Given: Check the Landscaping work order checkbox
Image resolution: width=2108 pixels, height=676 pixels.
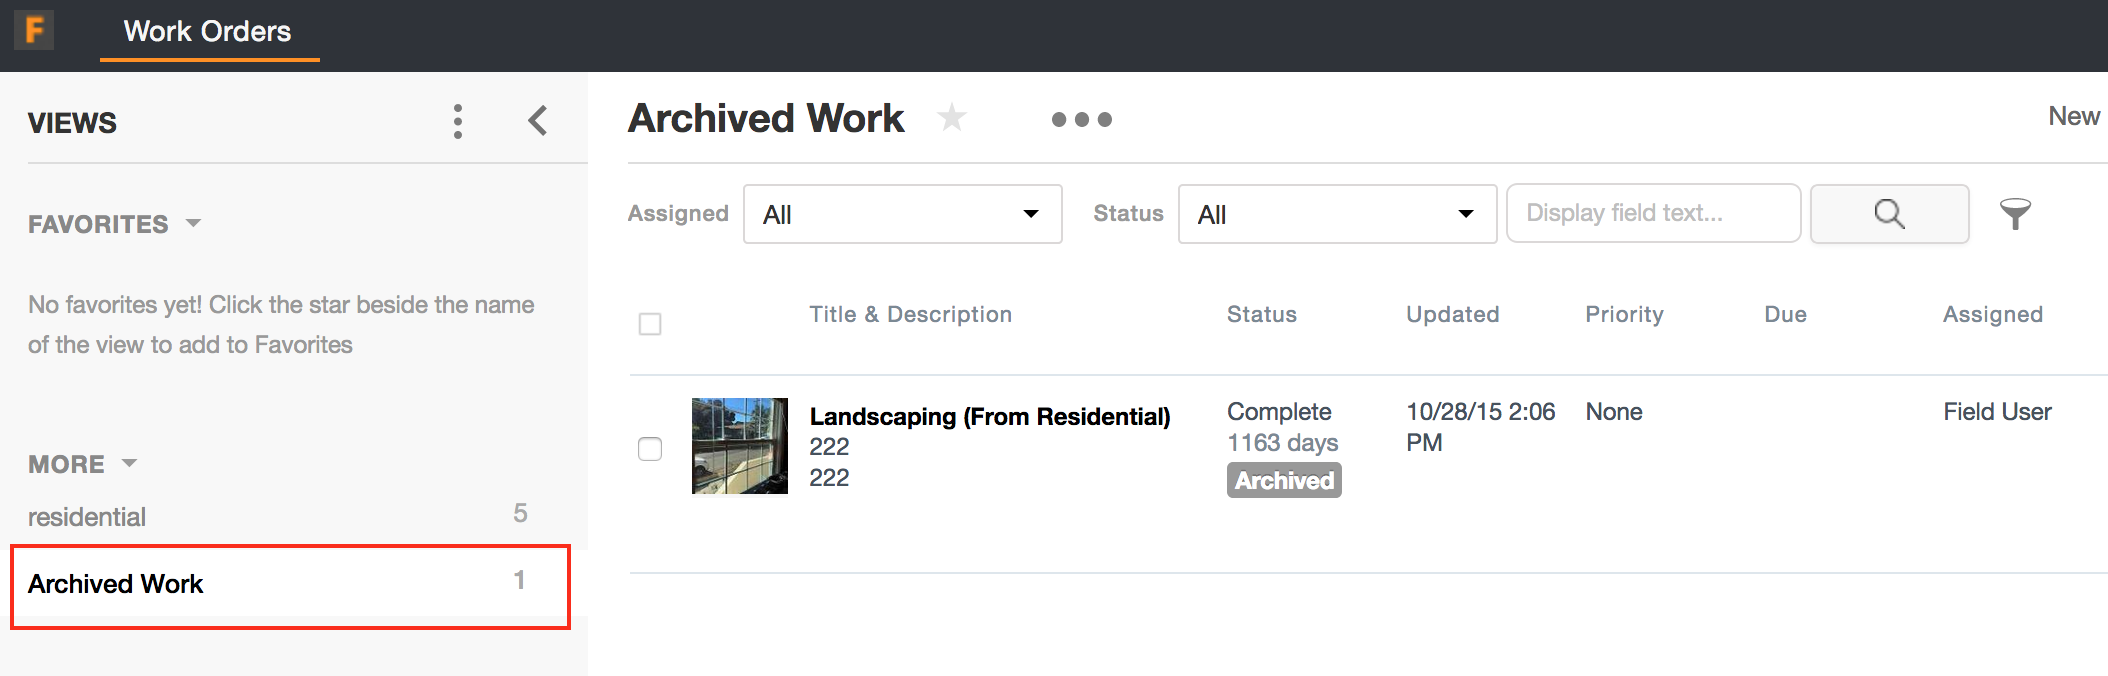Looking at the screenshot, I should pyautogui.click(x=650, y=449).
